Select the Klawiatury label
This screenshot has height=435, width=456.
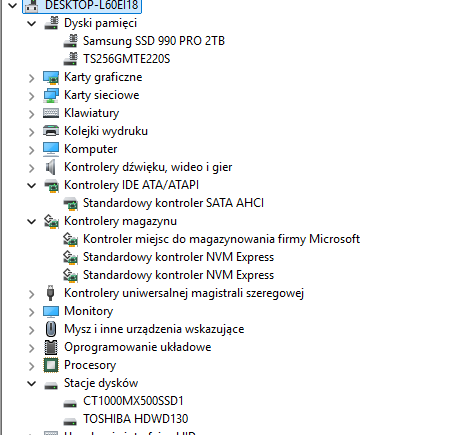point(91,113)
